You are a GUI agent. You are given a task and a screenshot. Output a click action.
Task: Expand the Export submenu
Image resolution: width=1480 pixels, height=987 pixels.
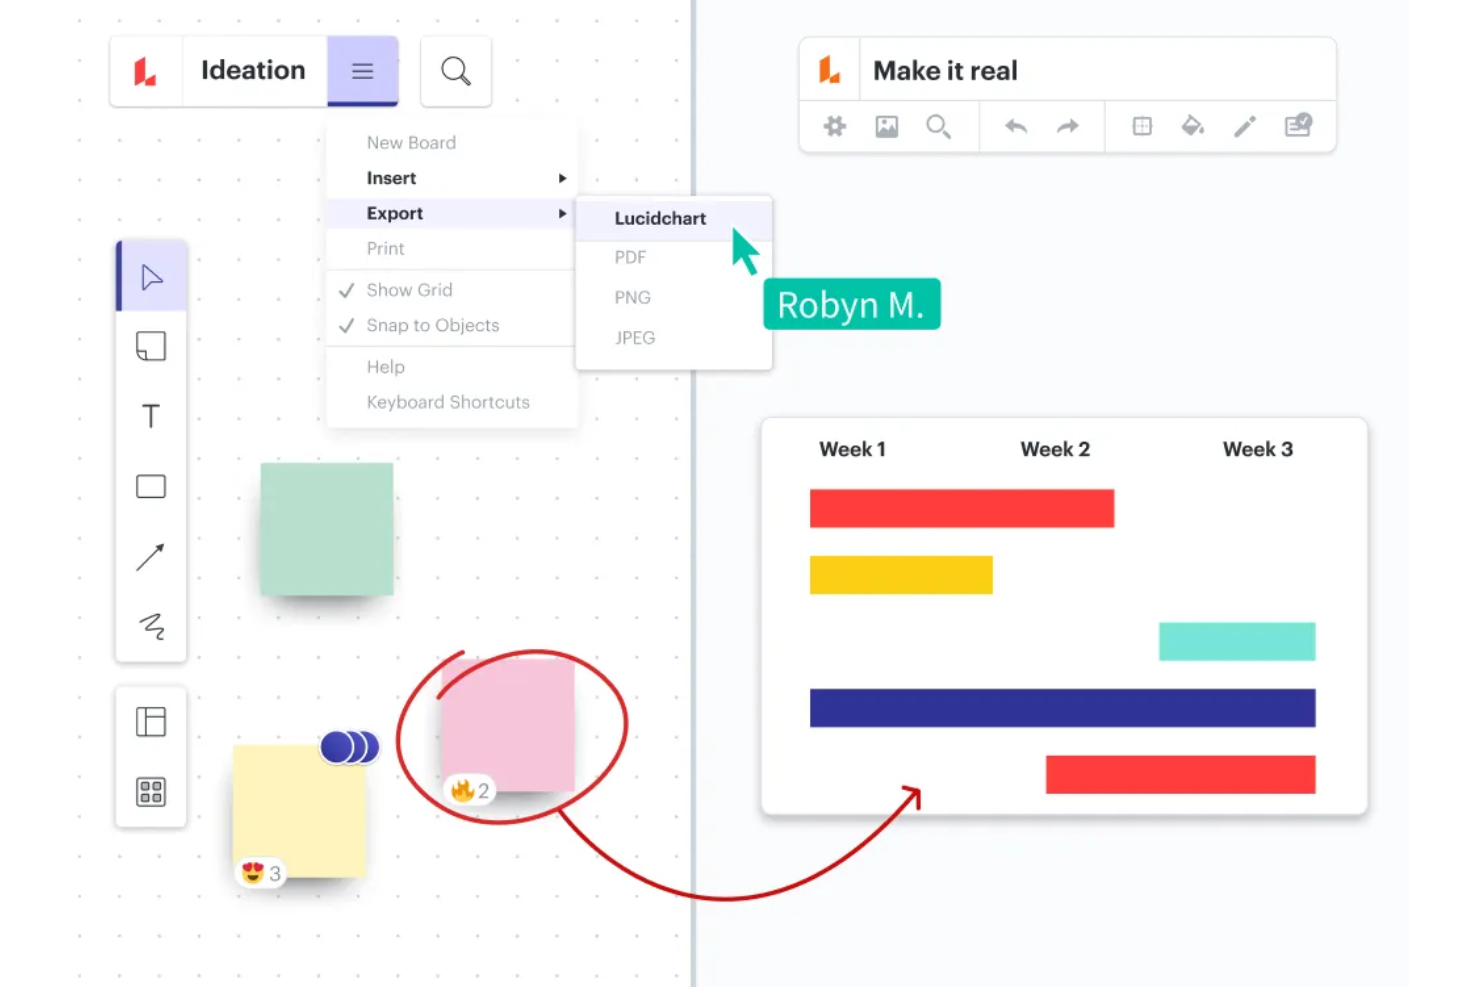point(452,213)
